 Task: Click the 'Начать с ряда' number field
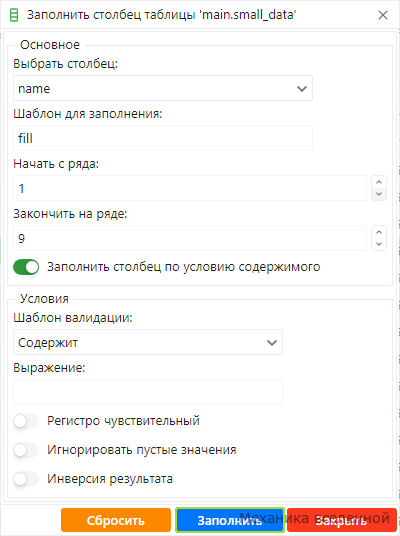point(190,188)
